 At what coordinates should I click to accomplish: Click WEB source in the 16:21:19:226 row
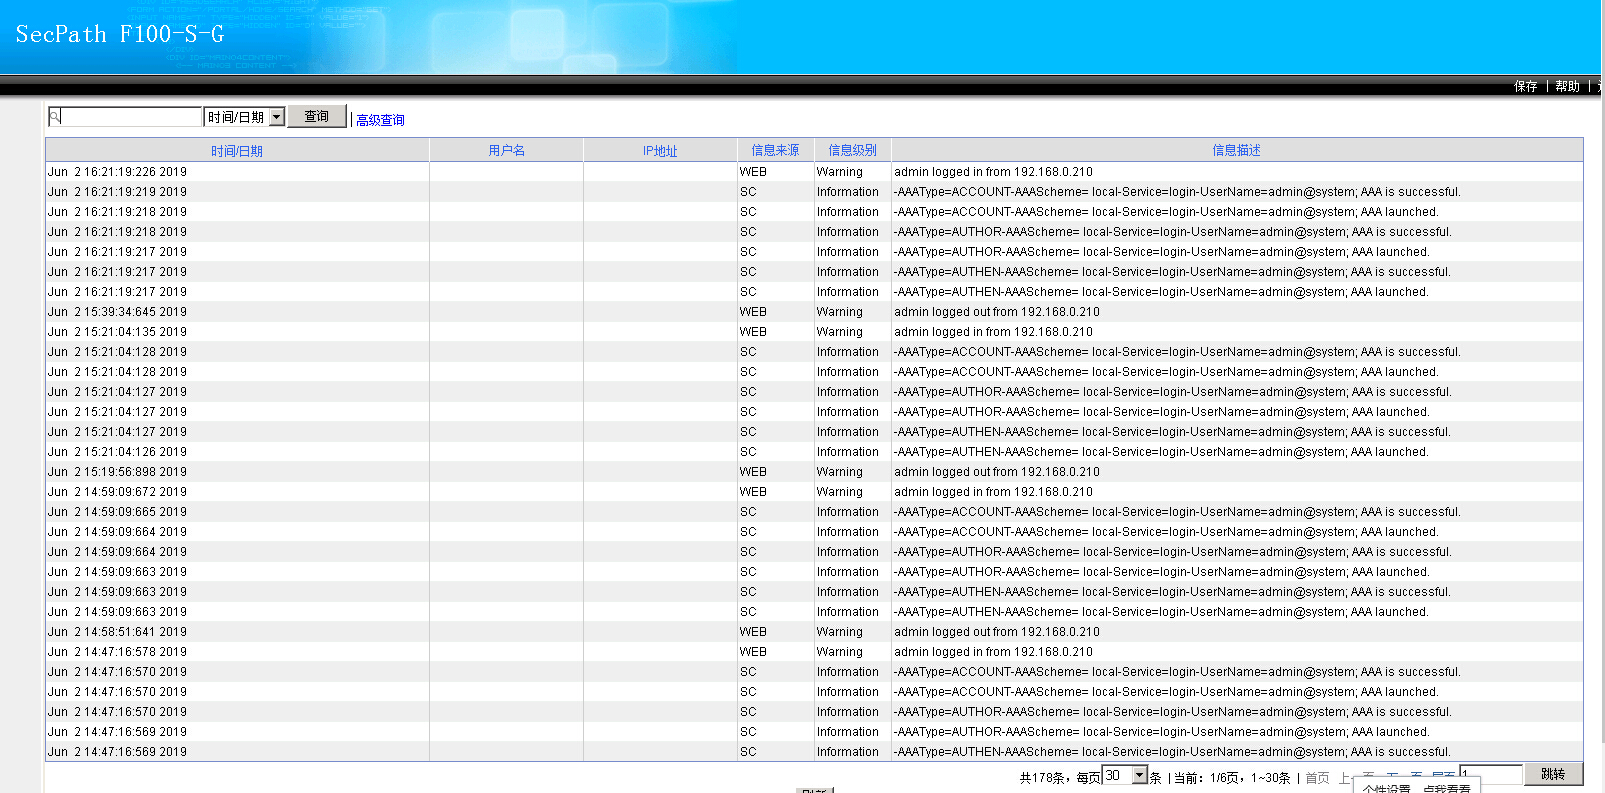tap(753, 172)
